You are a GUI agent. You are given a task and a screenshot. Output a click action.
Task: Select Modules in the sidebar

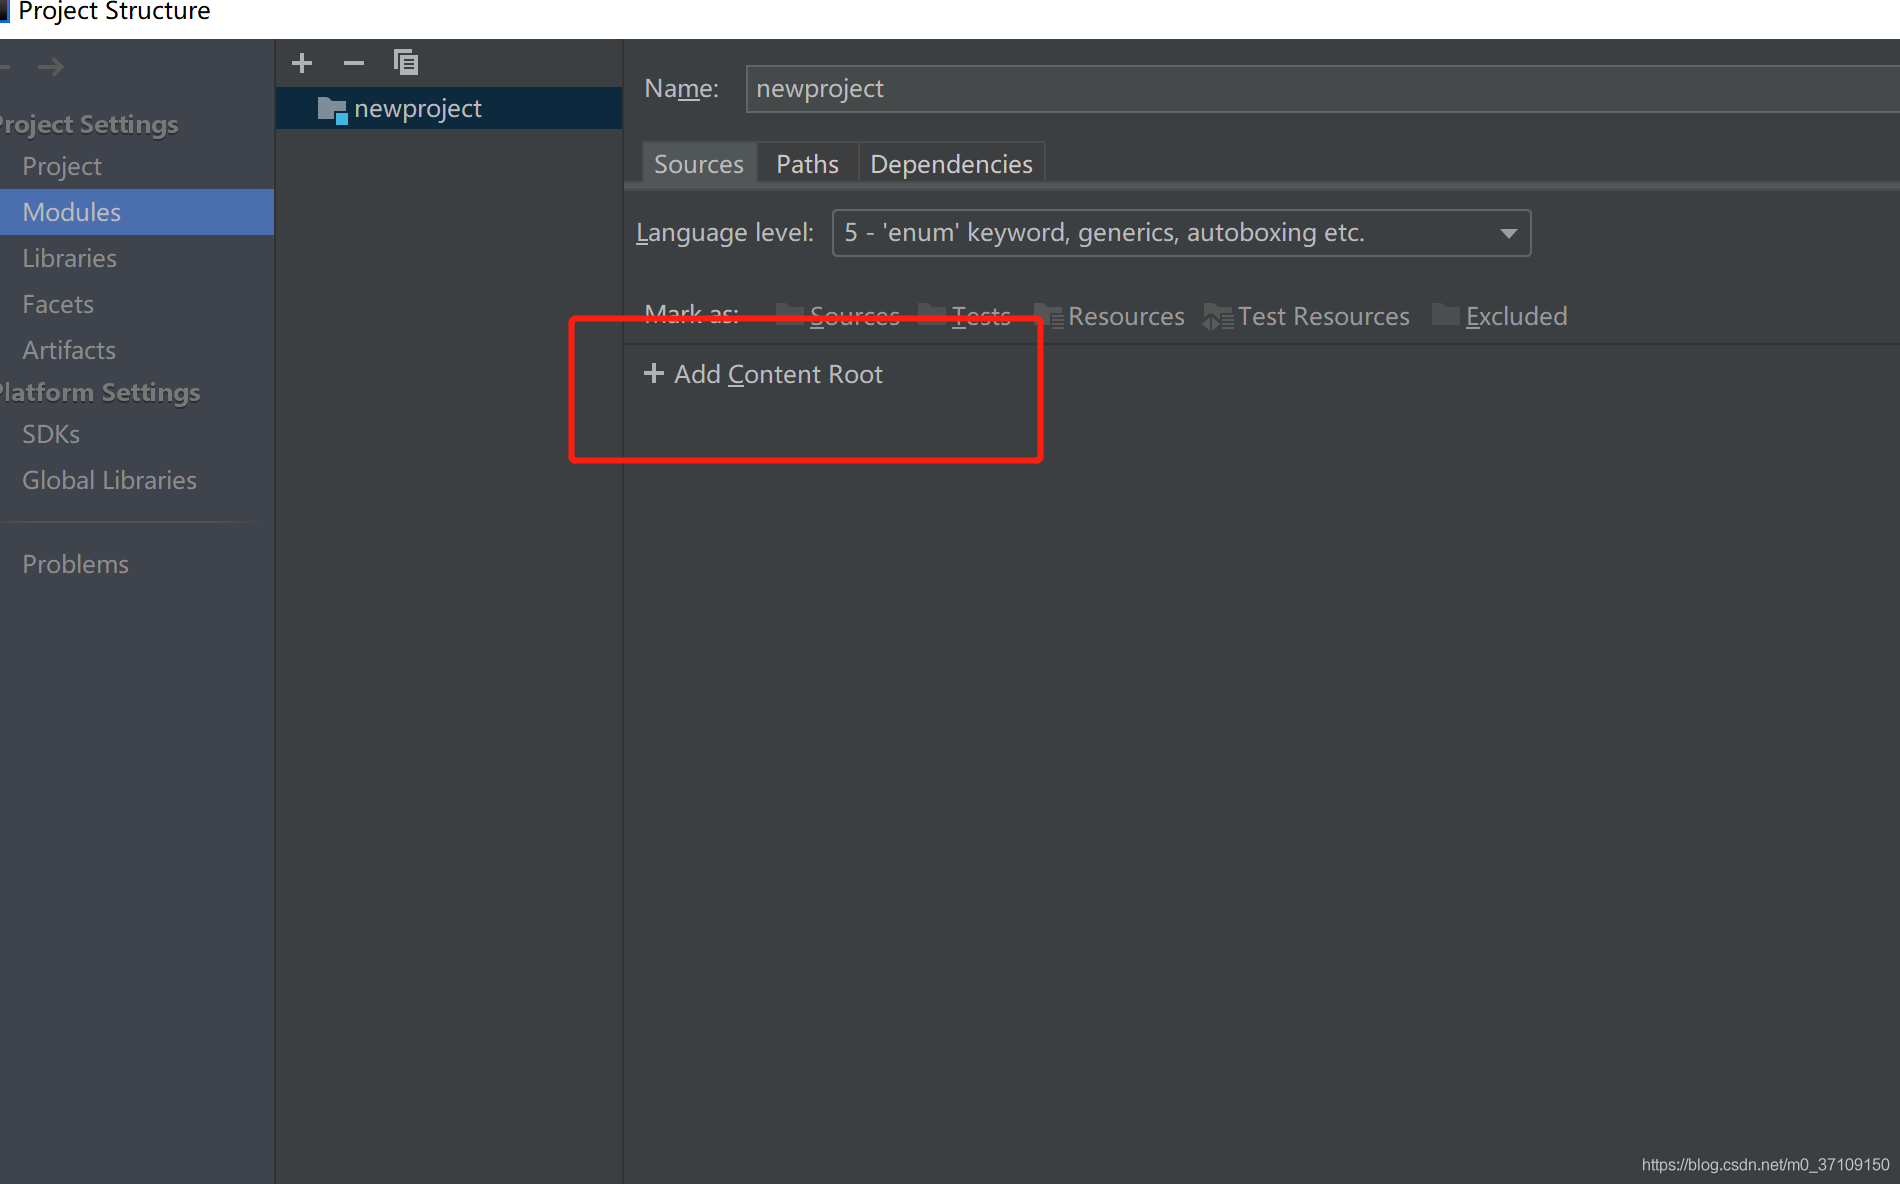pyautogui.click(x=137, y=212)
